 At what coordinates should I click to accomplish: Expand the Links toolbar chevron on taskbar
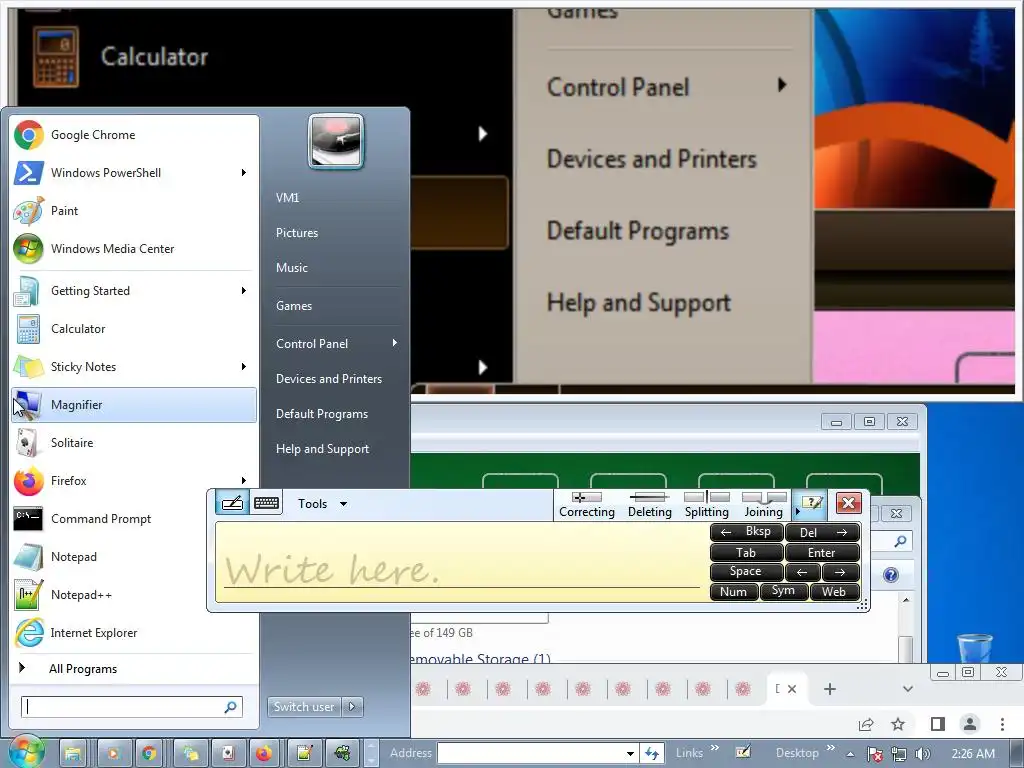(714, 748)
